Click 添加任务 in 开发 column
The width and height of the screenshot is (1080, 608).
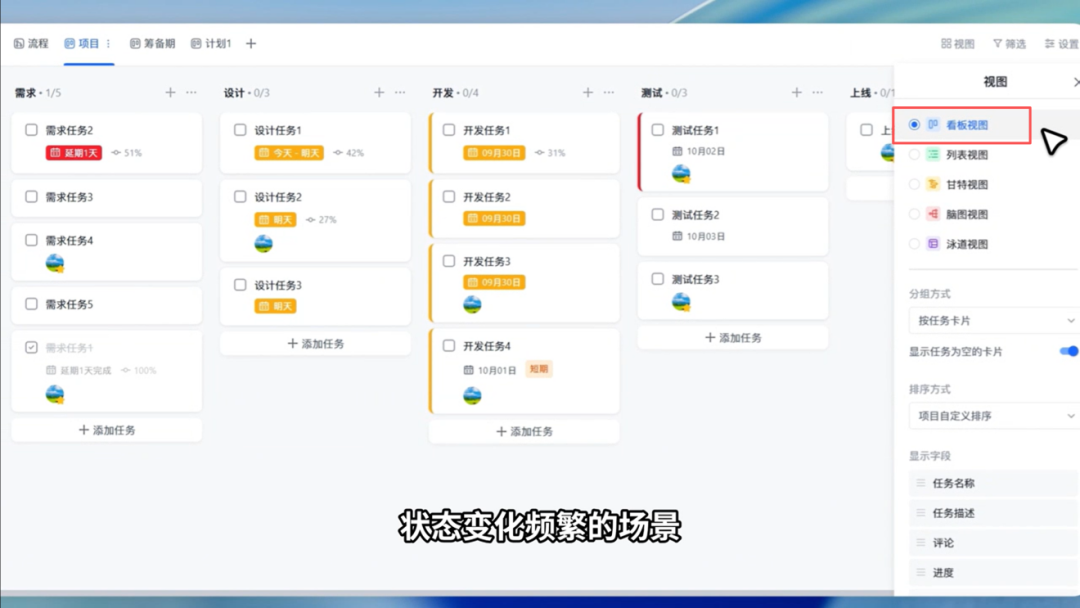(524, 431)
